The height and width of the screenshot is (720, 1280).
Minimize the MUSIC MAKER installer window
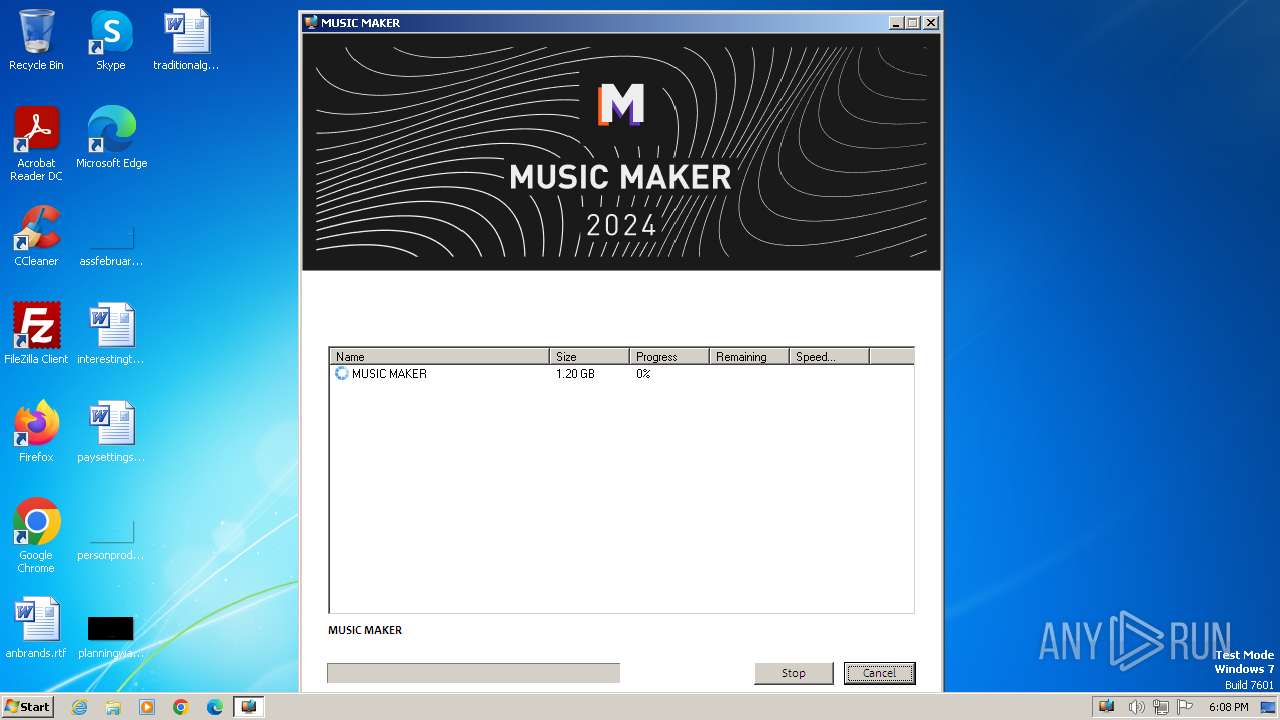(895, 22)
